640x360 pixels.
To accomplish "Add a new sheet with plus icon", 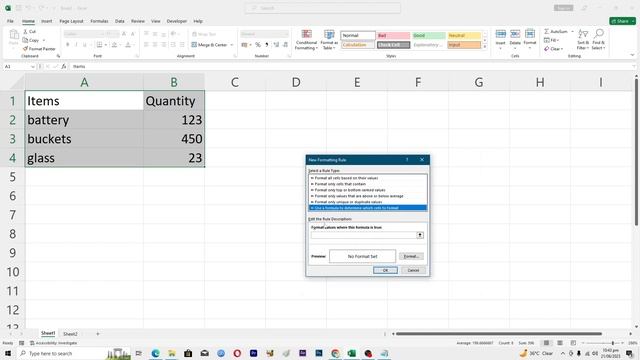I will [98, 334].
